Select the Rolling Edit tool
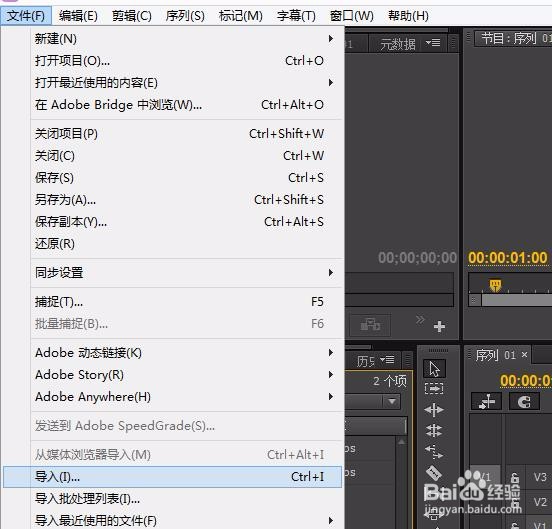The height and width of the screenshot is (529, 552). [434, 430]
